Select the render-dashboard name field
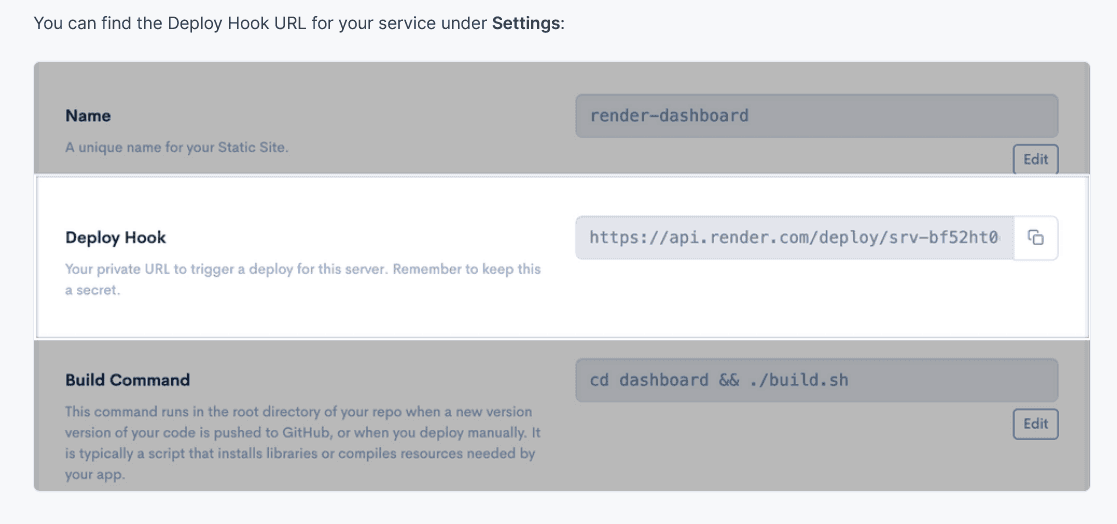This screenshot has width=1117, height=524. point(816,115)
